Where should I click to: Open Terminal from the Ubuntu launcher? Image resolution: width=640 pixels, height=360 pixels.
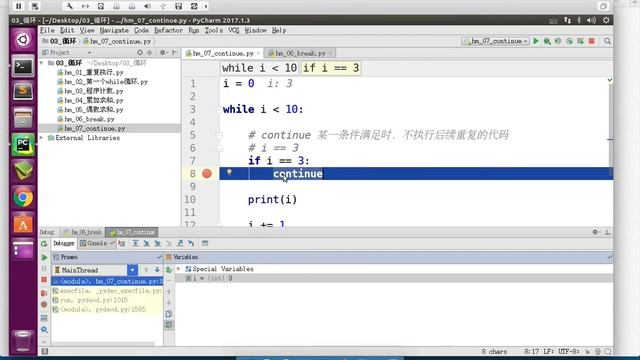tap(23, 66)
